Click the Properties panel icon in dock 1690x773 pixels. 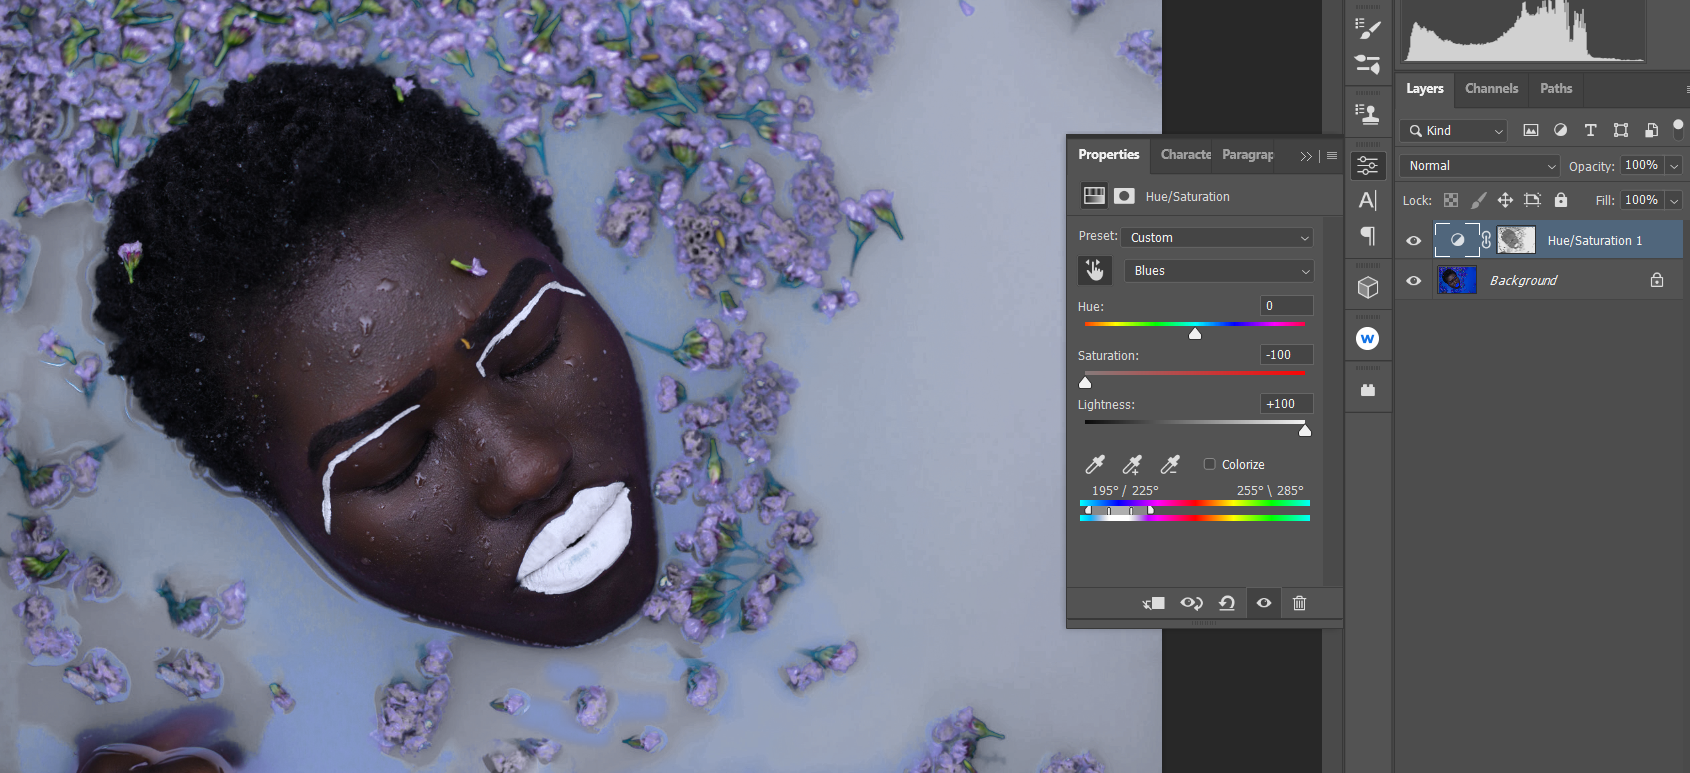[1367, 166]
